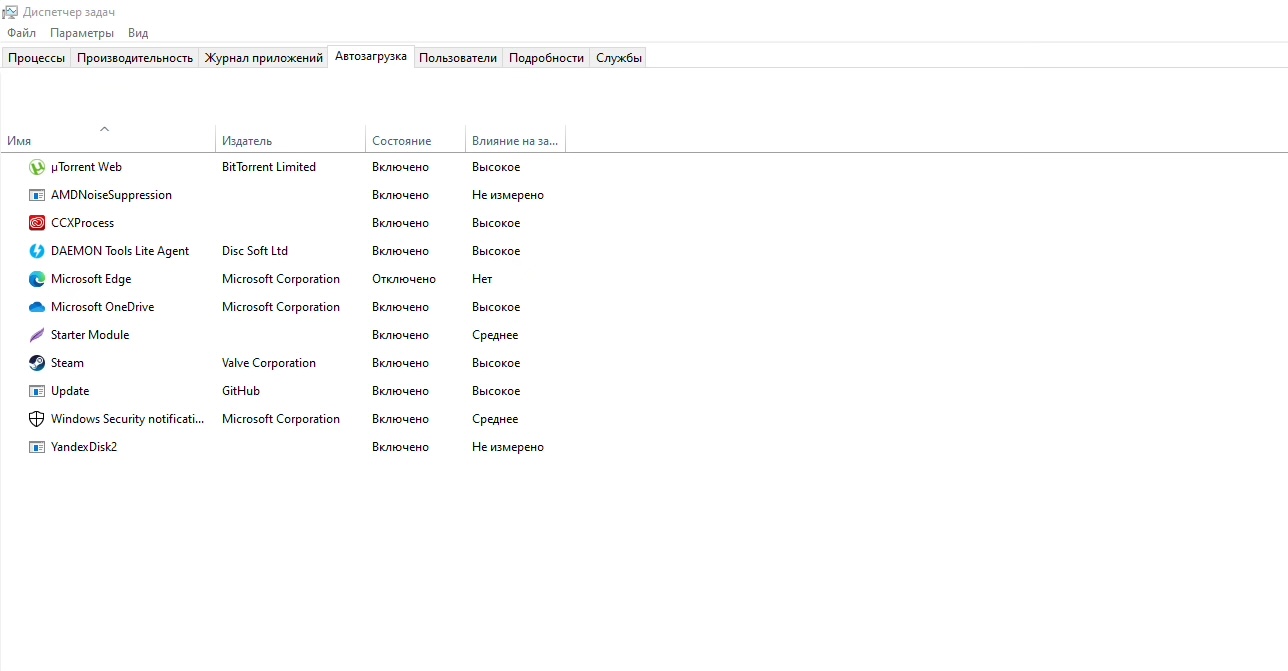Open the Параметры menu
This screenshot has height=671, width=1288.
(x=82, y=33)
